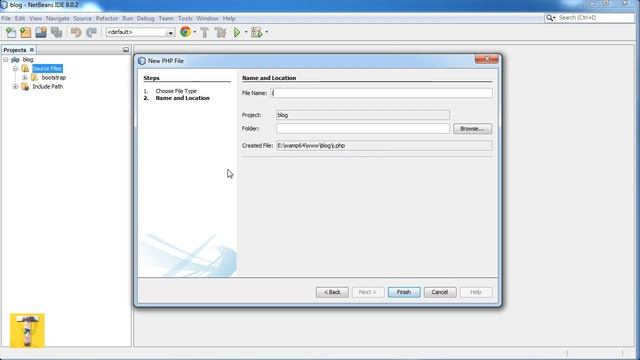Screen dimensions: 640x360
Task: Click the Build Project hammer icon
Action: click(205, 32)
